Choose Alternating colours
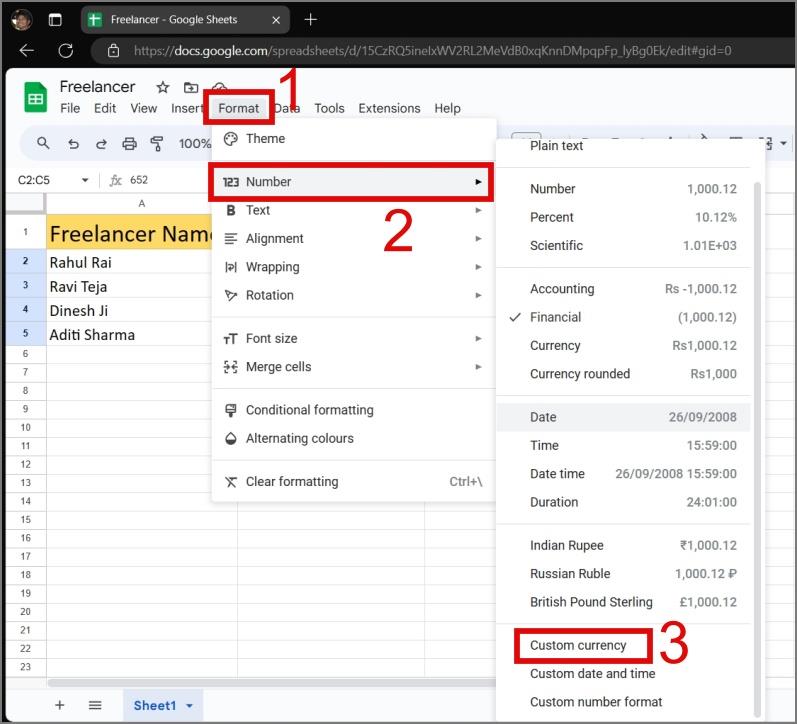This screenshot has height=724, width=797. 354,438
